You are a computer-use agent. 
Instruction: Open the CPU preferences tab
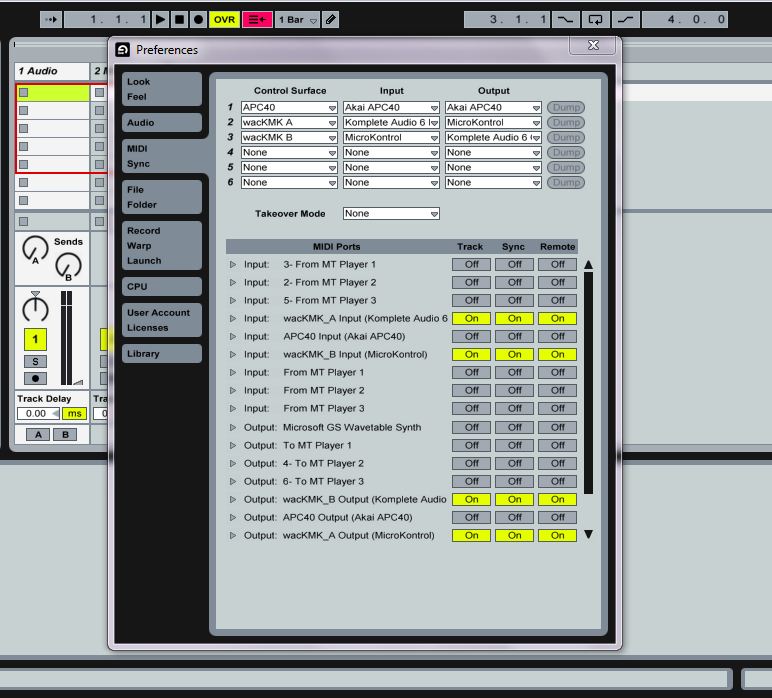(x=161, y=286)
